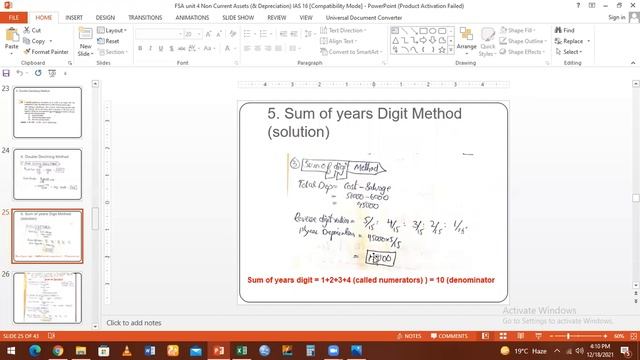
Task: Toggle Italic formatting
Action: 151,49
